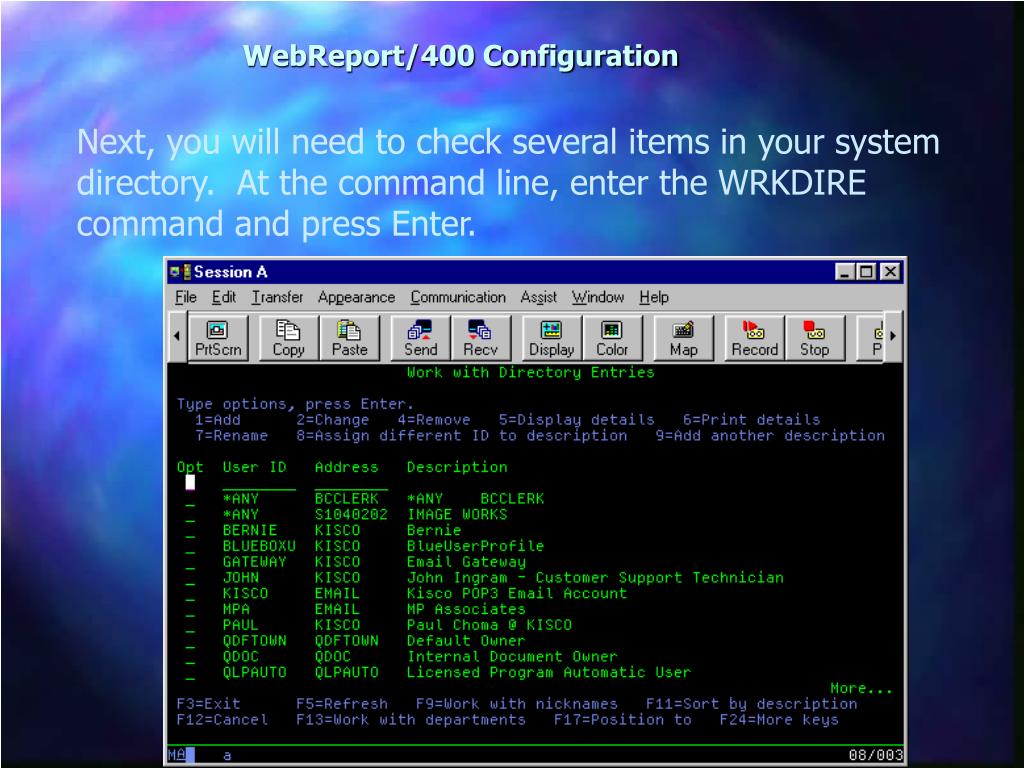
Task: Click the MP Associates description
Action: (466, 609)
